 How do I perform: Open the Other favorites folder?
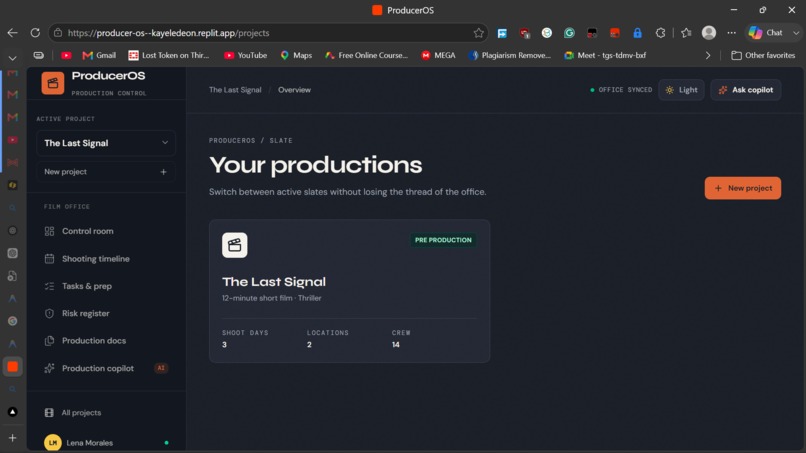tap(763, 56)
